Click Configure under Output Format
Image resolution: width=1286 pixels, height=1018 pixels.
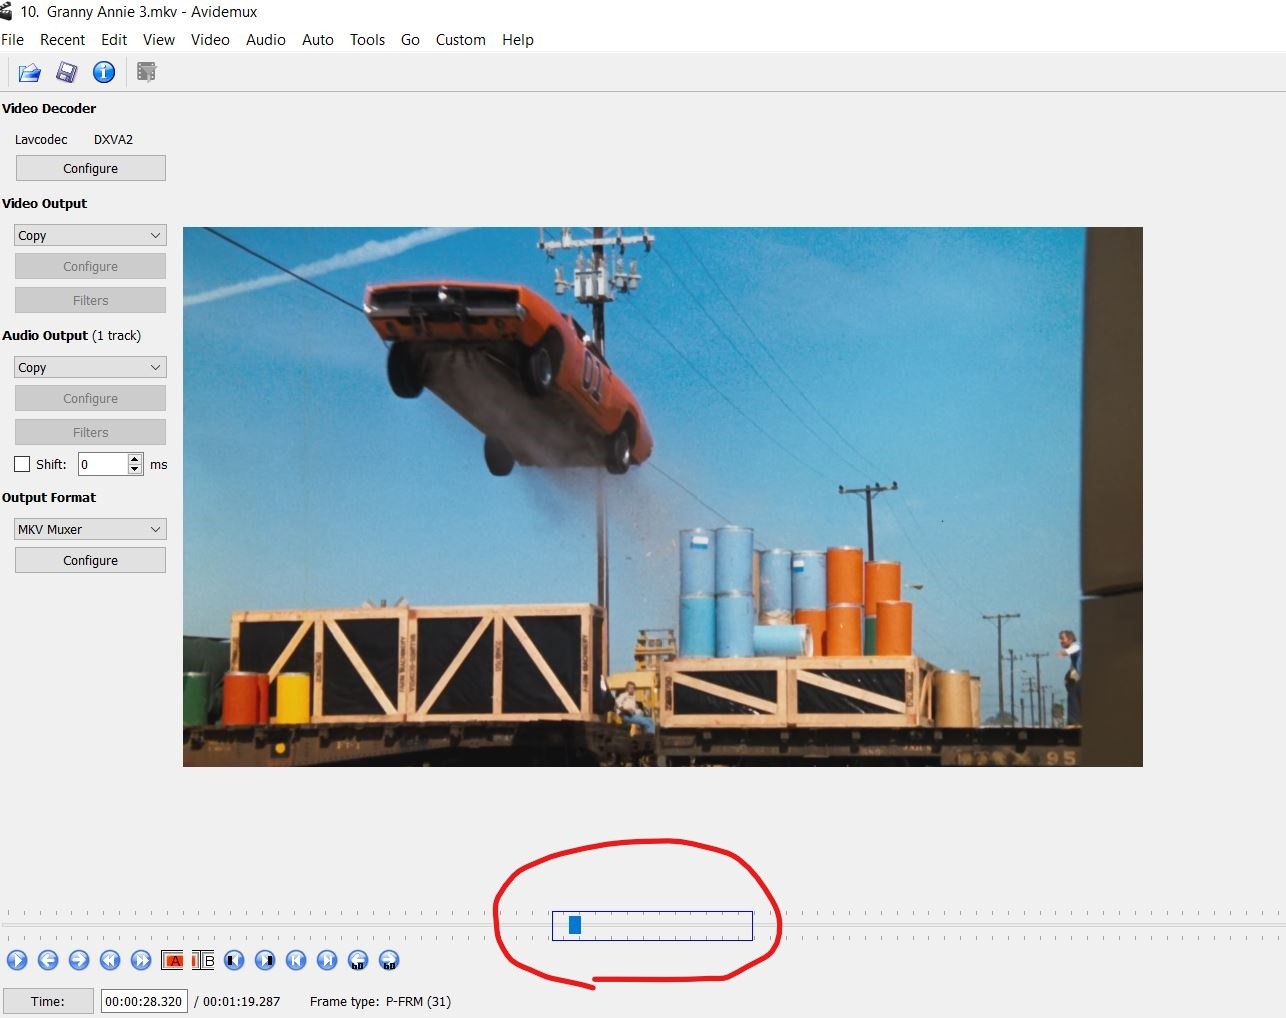click(90, 560)
